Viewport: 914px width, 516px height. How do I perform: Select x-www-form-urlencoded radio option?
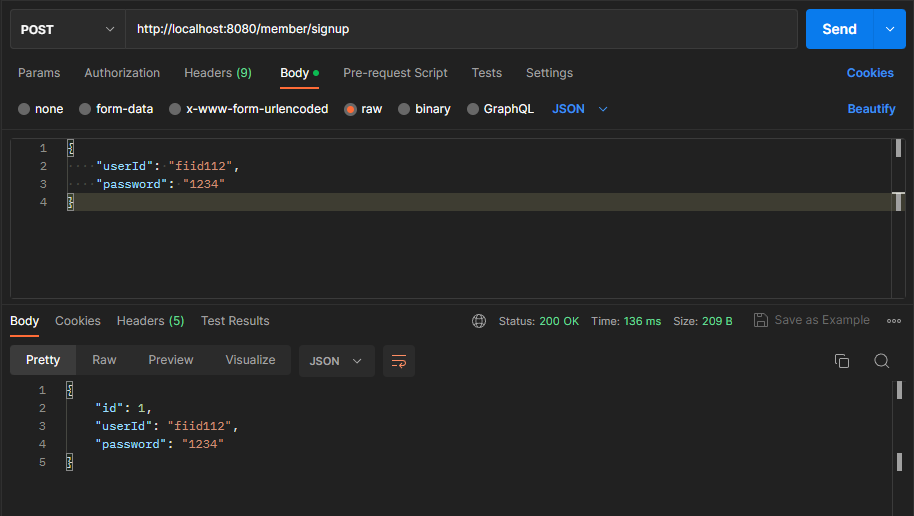(x=175, y=109)
